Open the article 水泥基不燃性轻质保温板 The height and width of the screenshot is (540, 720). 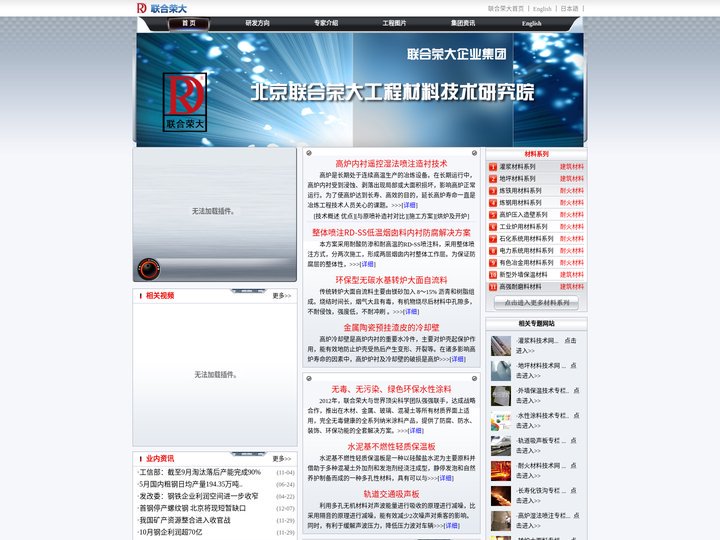(x=391, y=447)
